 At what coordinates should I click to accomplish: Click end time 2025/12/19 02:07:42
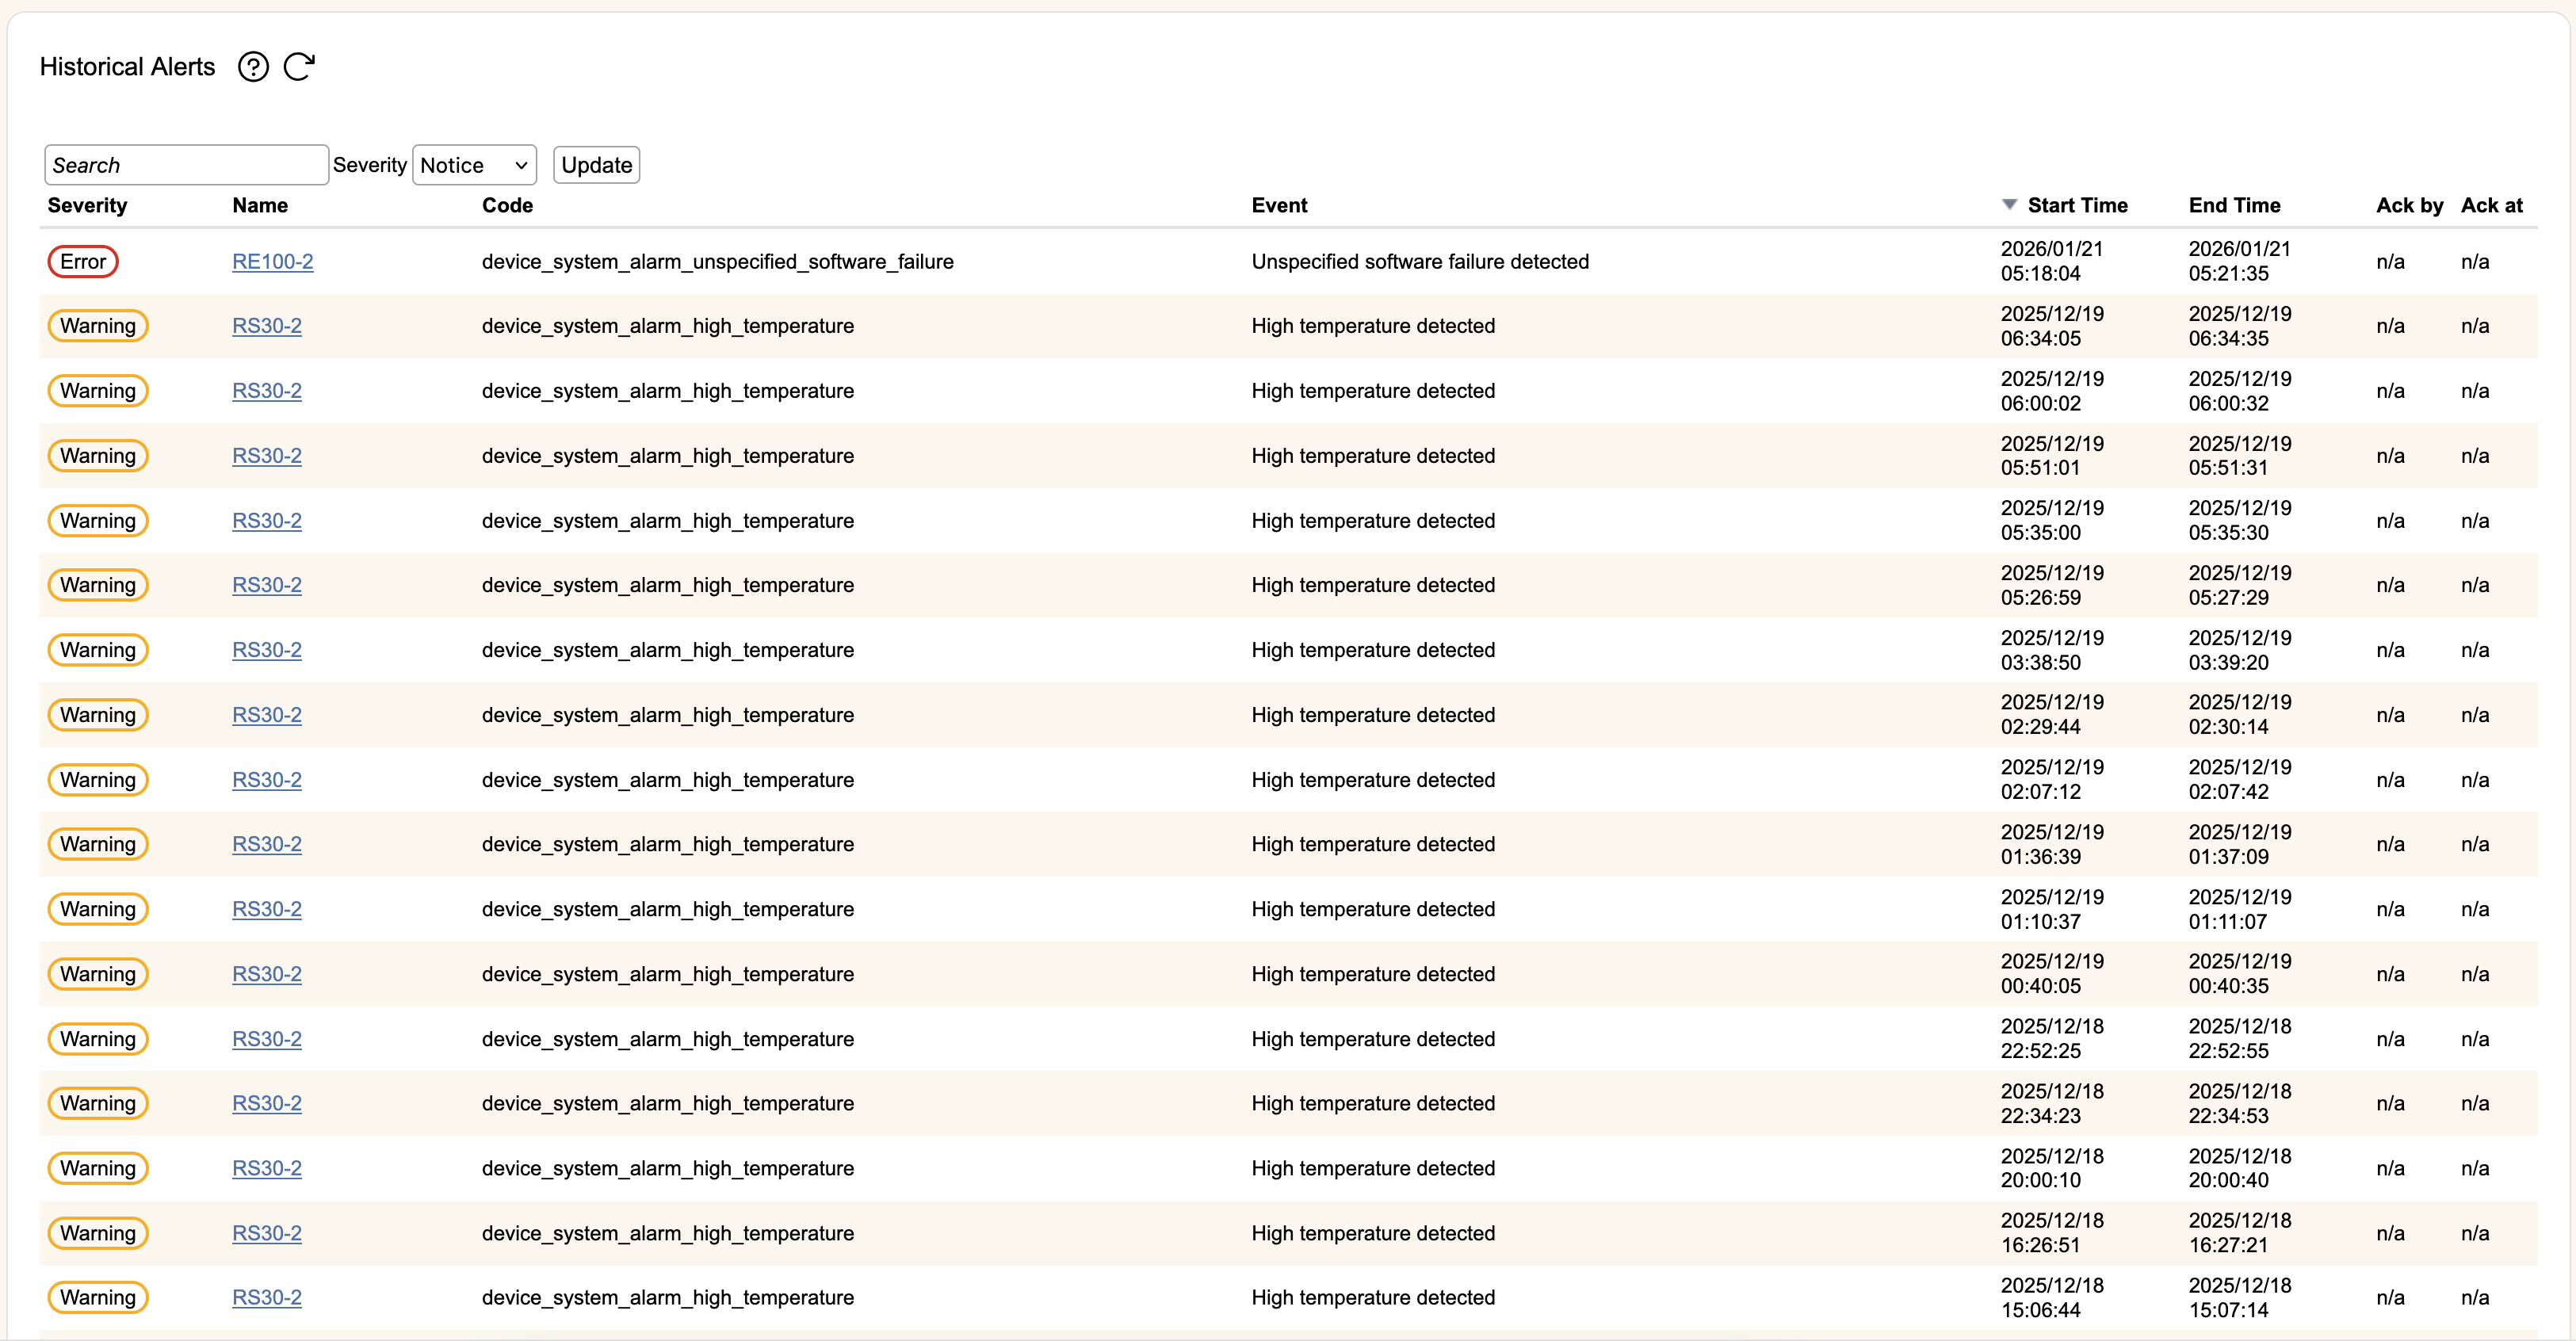coord(2239,779)
